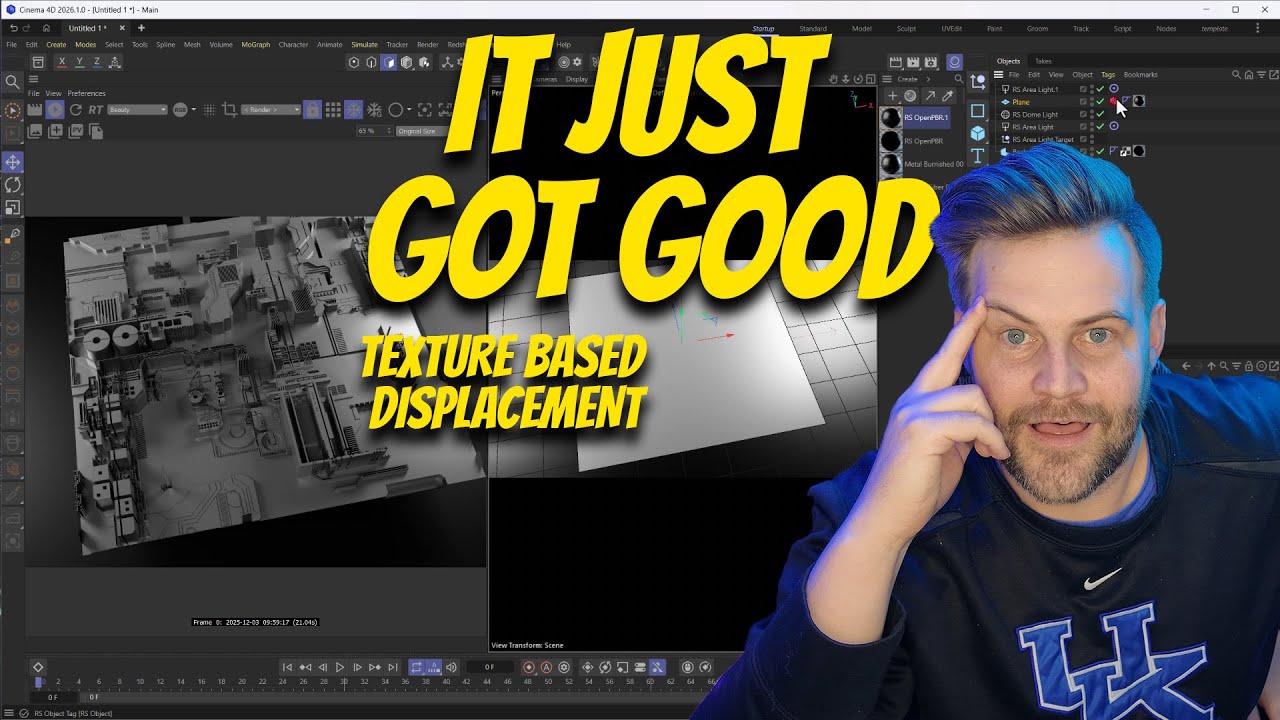The width and height of the screenshot is (1280, 720).
Task: Click the render region crop icon
Action: click(229, 109)
